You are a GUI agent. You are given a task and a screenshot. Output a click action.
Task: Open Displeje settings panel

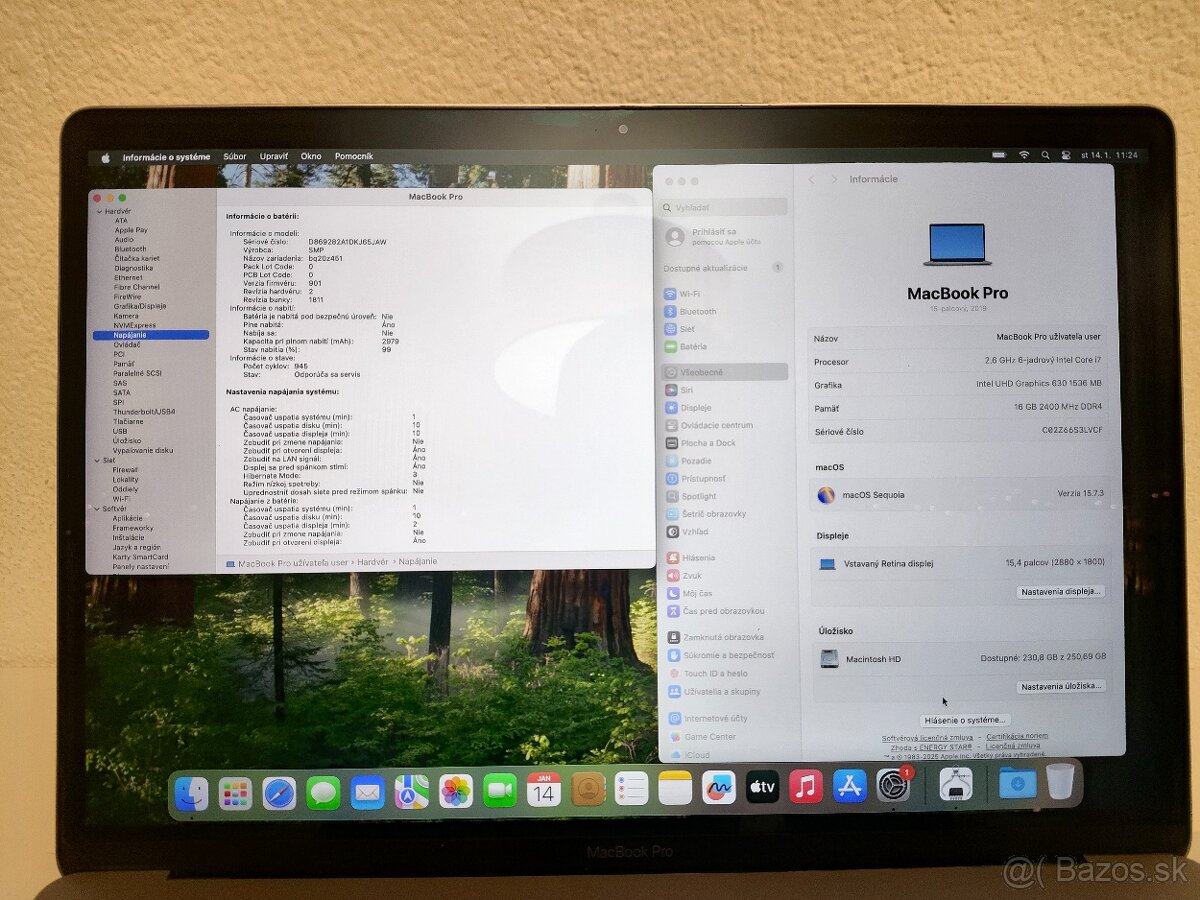click(696, 407)
